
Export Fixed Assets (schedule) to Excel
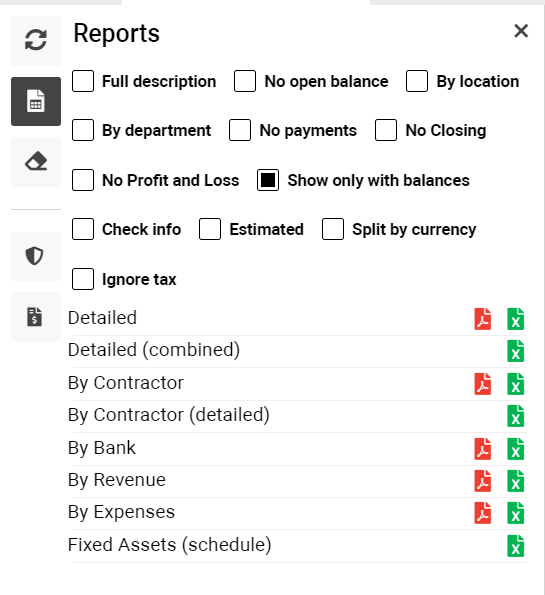(515, 546)
